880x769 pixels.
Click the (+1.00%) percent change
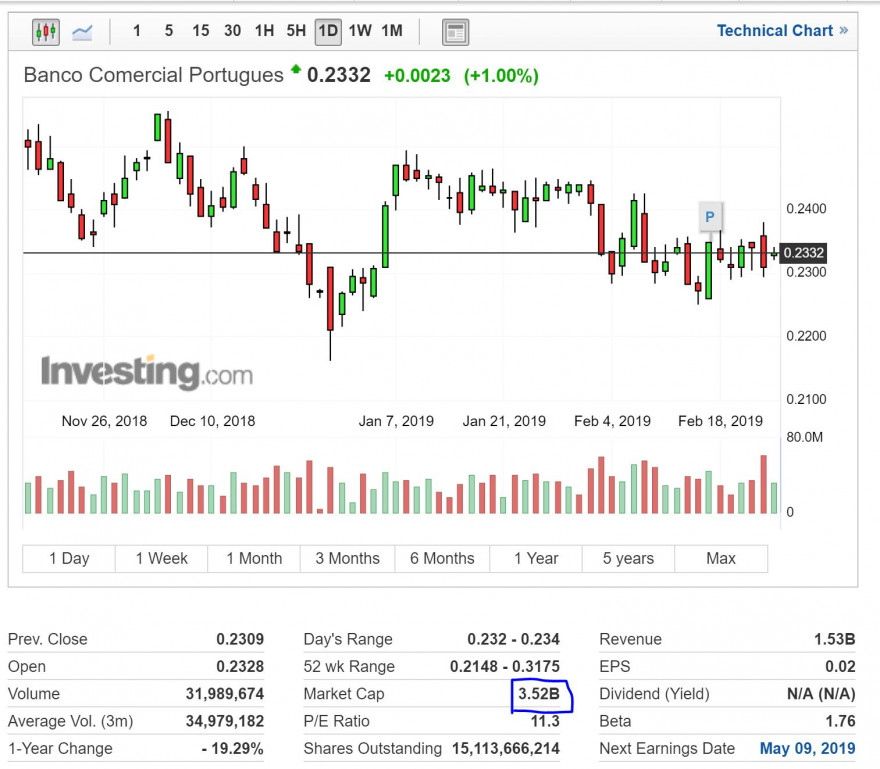pyautogui.click(x=501, y=76)
